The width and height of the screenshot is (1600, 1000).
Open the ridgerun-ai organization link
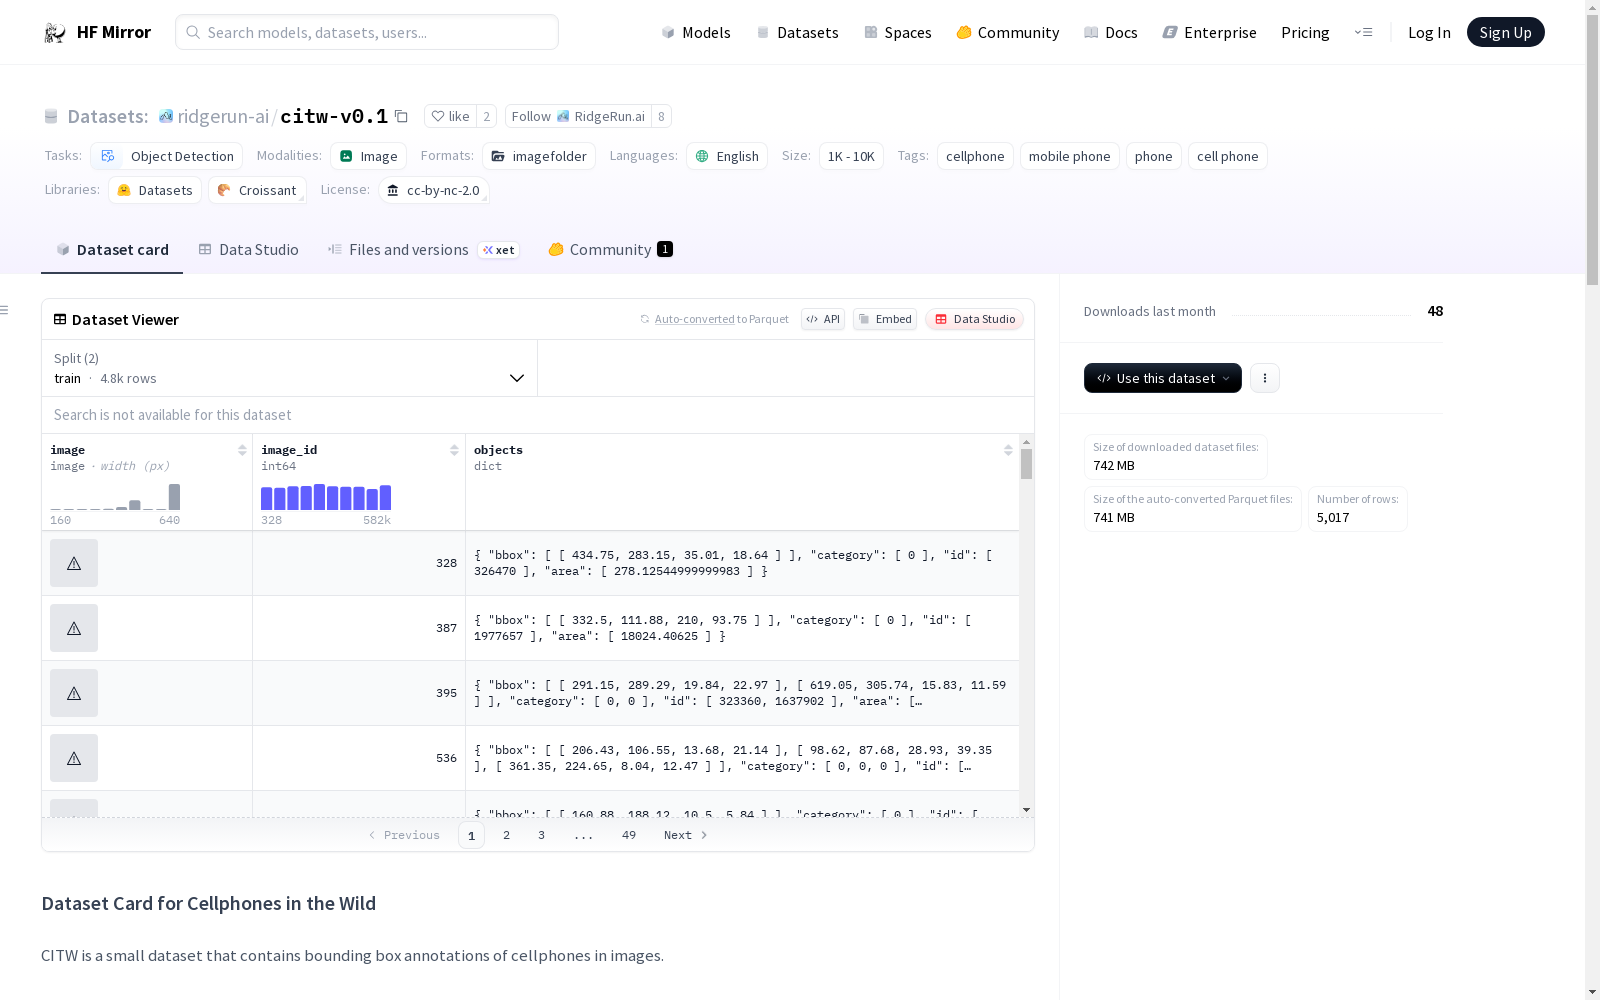(x=223, y=116)
